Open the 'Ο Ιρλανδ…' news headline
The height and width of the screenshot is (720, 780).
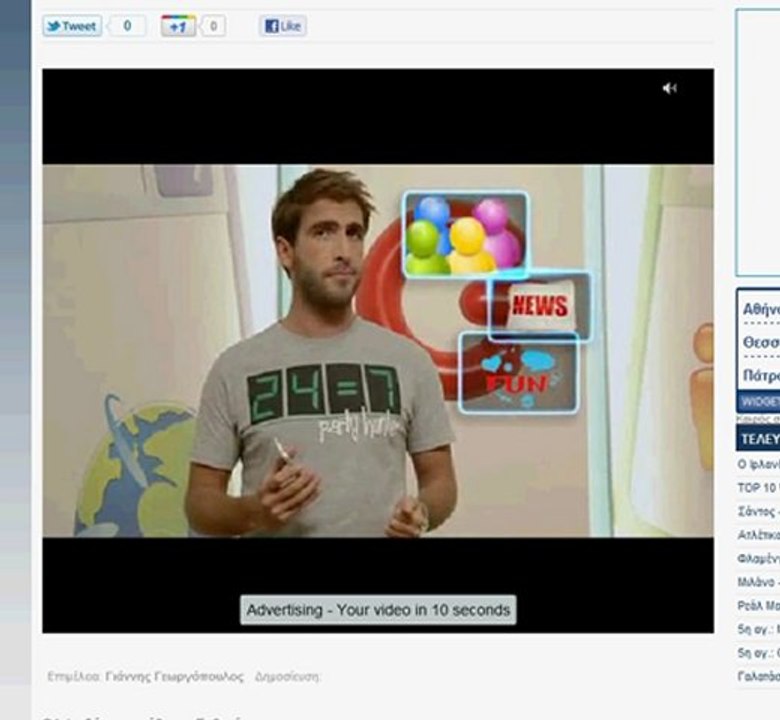[759, 464]
